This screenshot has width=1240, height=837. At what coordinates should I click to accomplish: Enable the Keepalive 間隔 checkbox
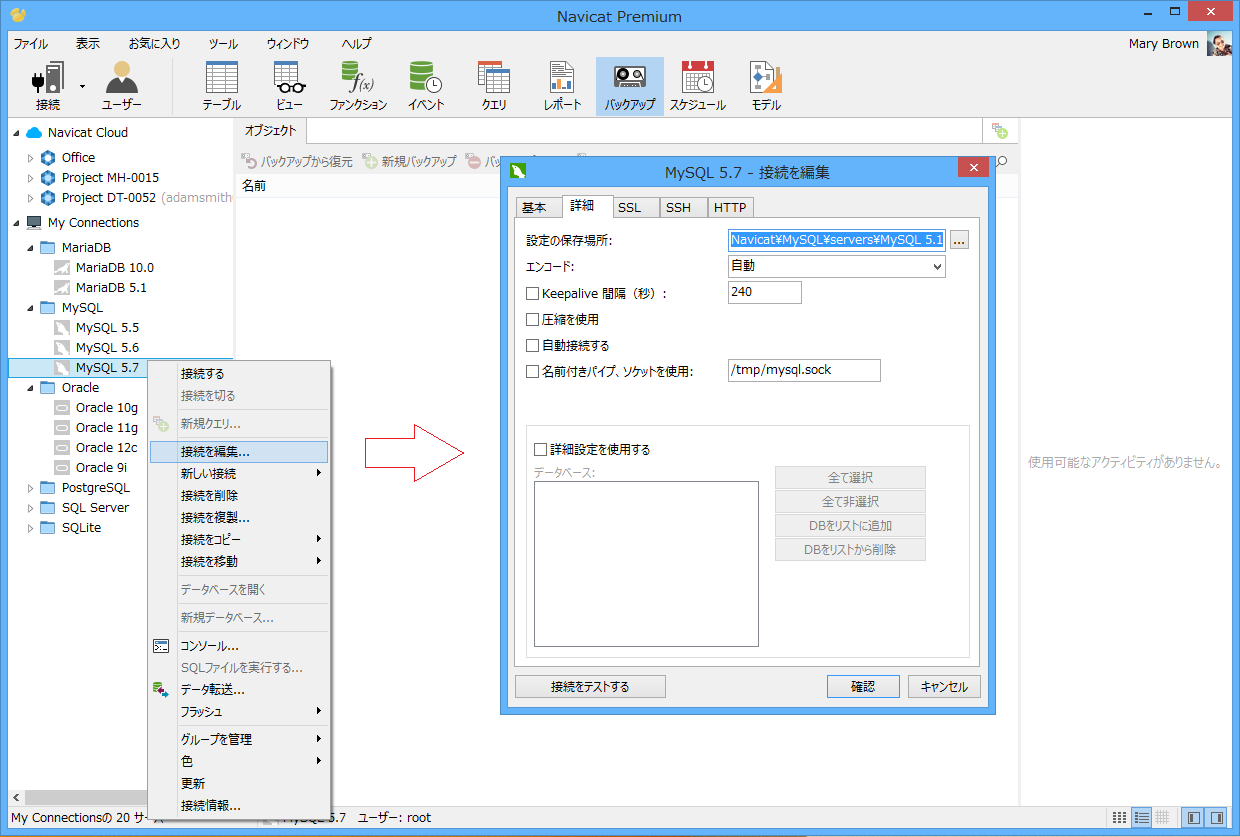(x=533, y=294)
